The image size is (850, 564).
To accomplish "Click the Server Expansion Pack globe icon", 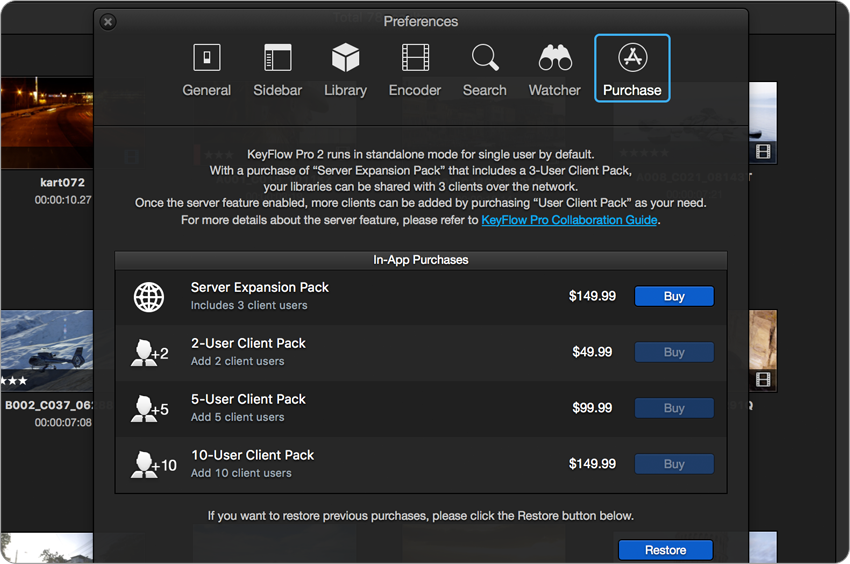I will 149,297.
